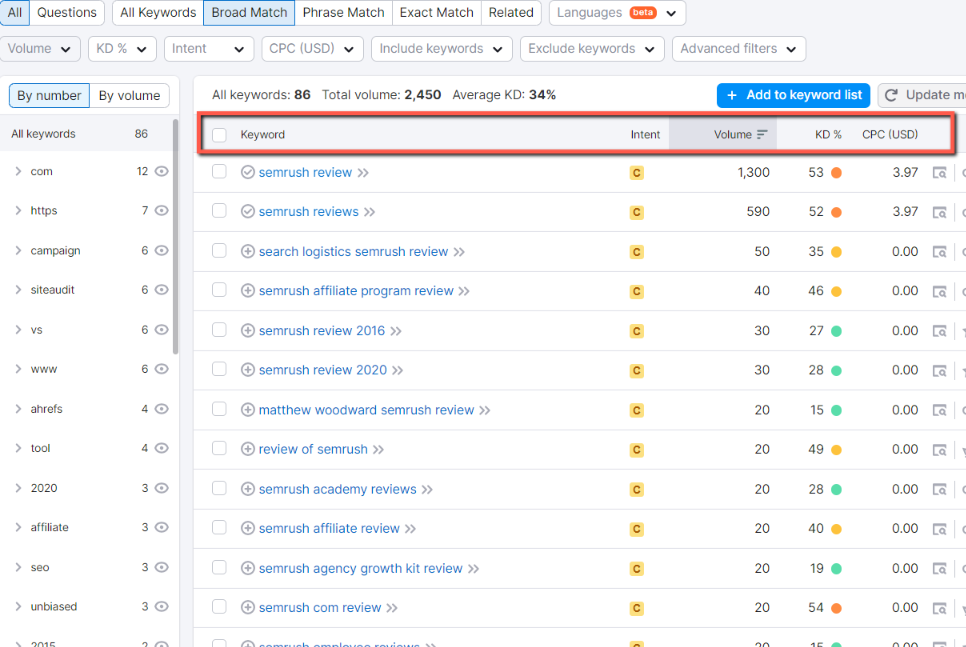Open SERP view icon for semrush review row
Screen dimensions: 966x647
pos(939,173)
